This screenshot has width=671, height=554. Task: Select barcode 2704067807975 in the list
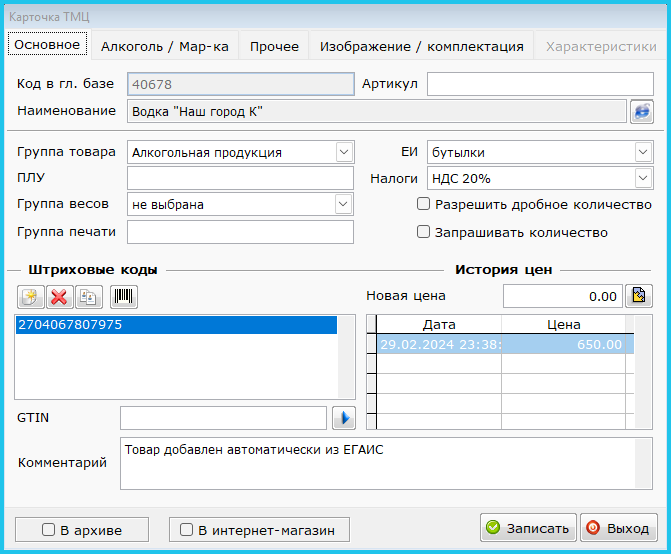click(176, 325)
